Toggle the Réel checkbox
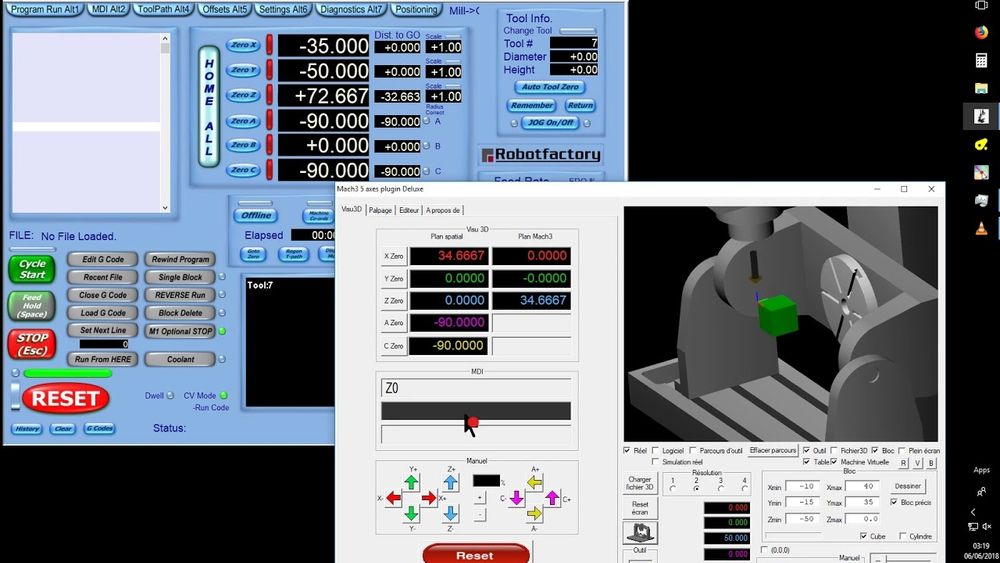 627,450
